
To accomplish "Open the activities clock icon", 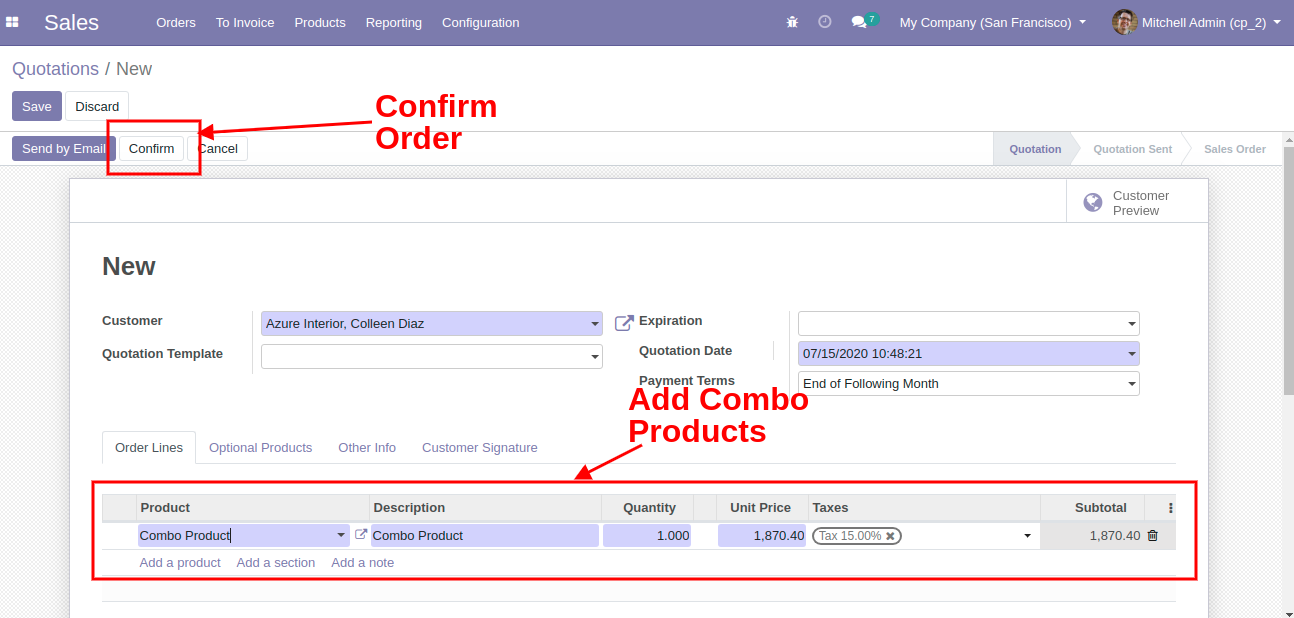I will [825, 22].
